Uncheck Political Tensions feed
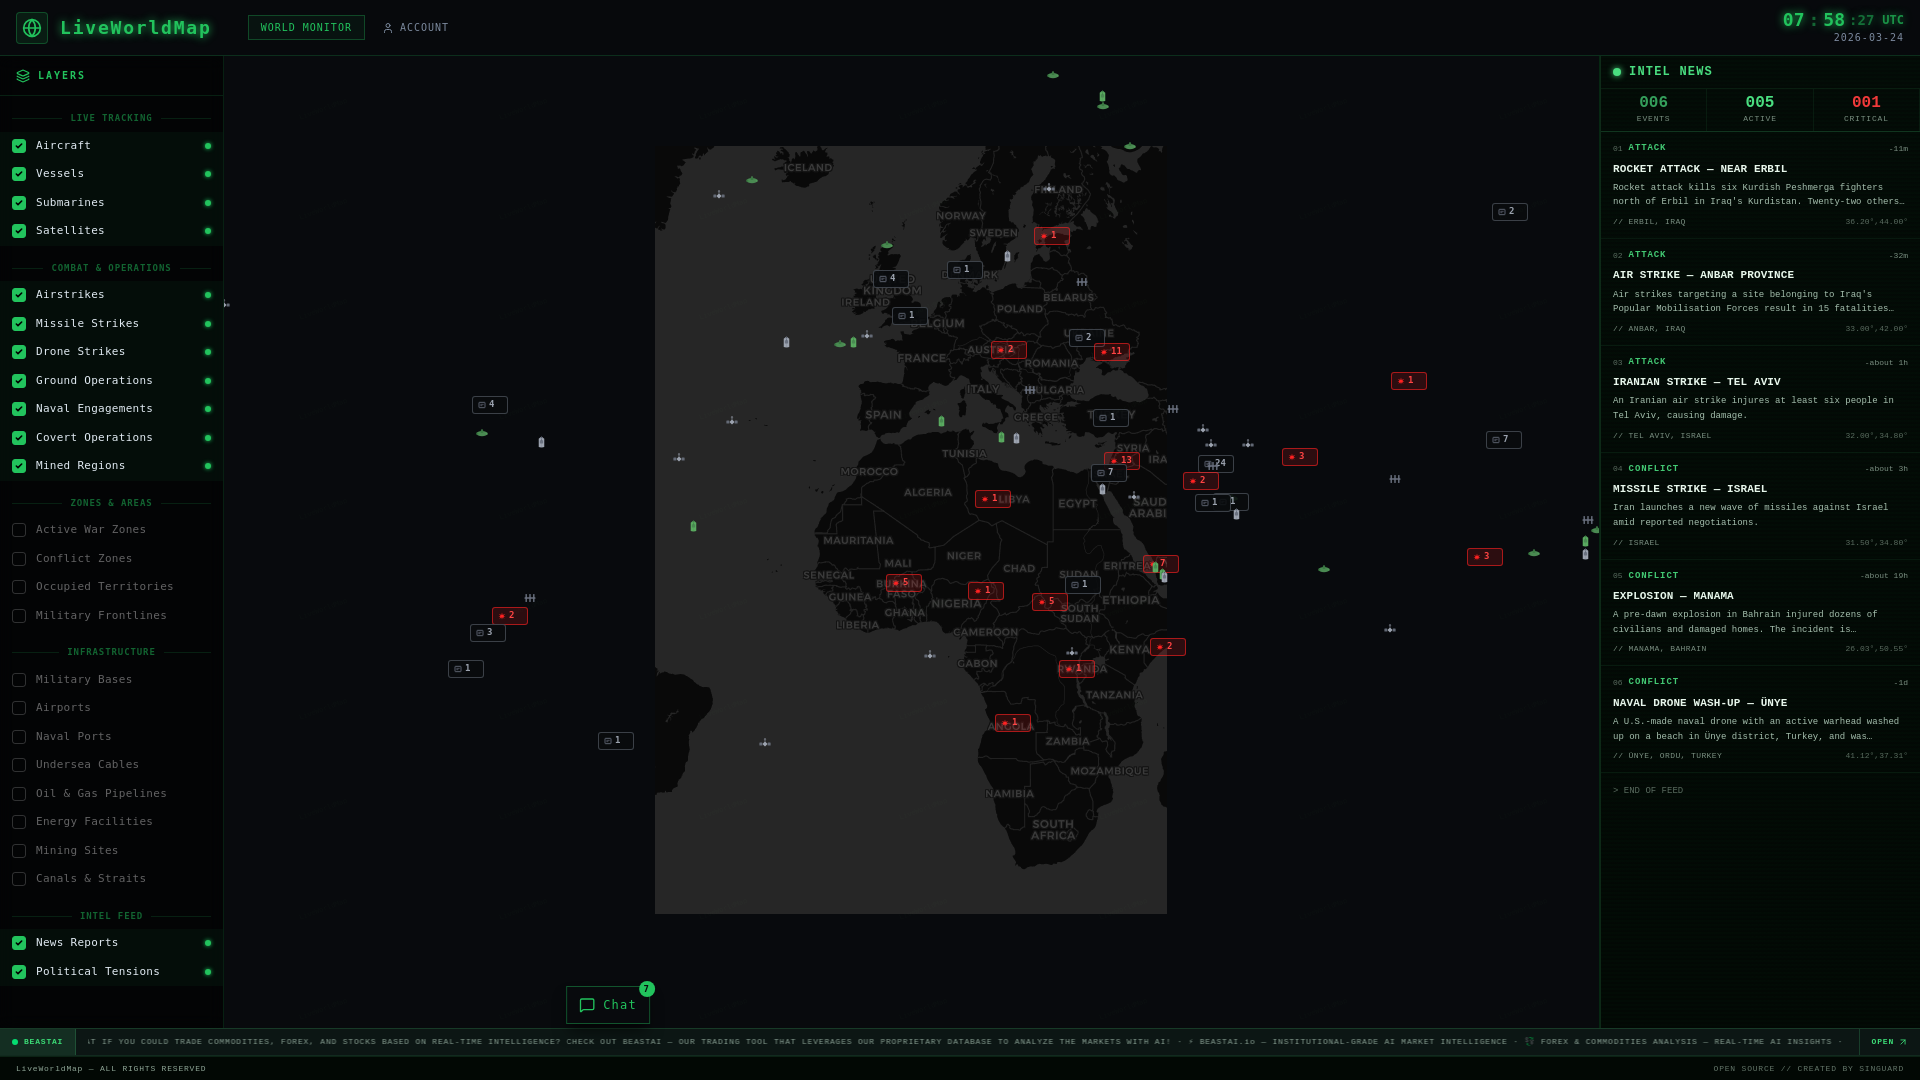Viewport: 1920px width, 1080px height. (19, 972)
